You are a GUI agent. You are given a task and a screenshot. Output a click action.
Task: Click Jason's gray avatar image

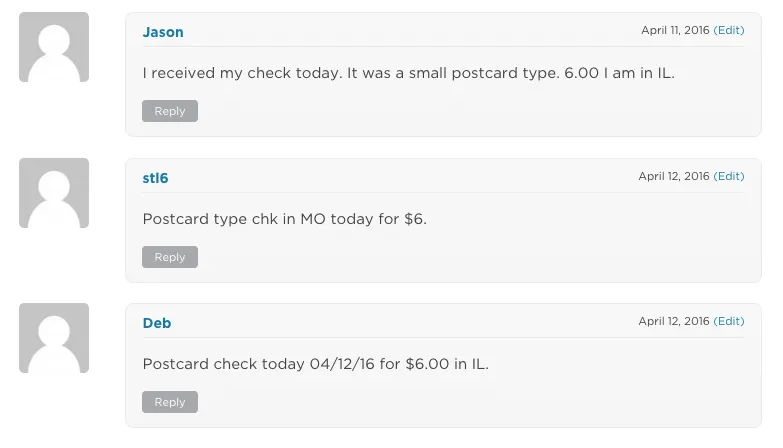[54, 47]
